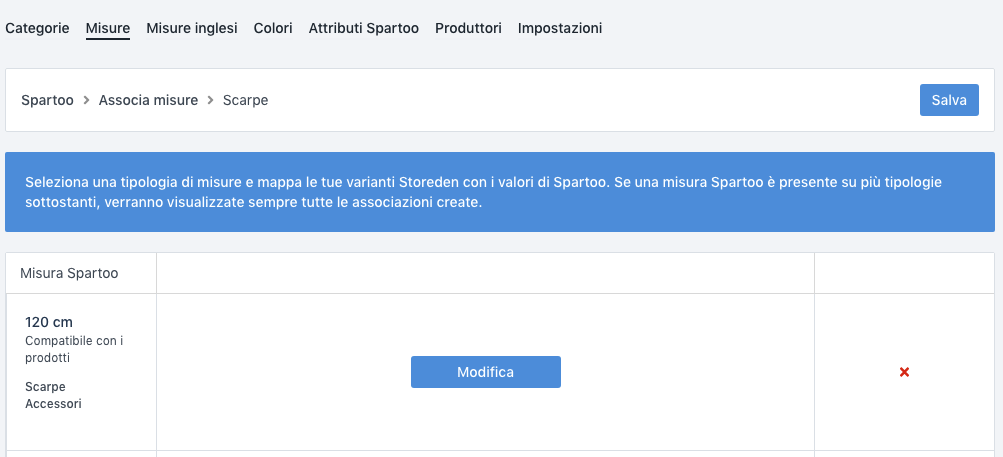Click the blue information banner text
Image resolution: width=1003 pixels, height=457 pixels.
(x=483, y=192)
